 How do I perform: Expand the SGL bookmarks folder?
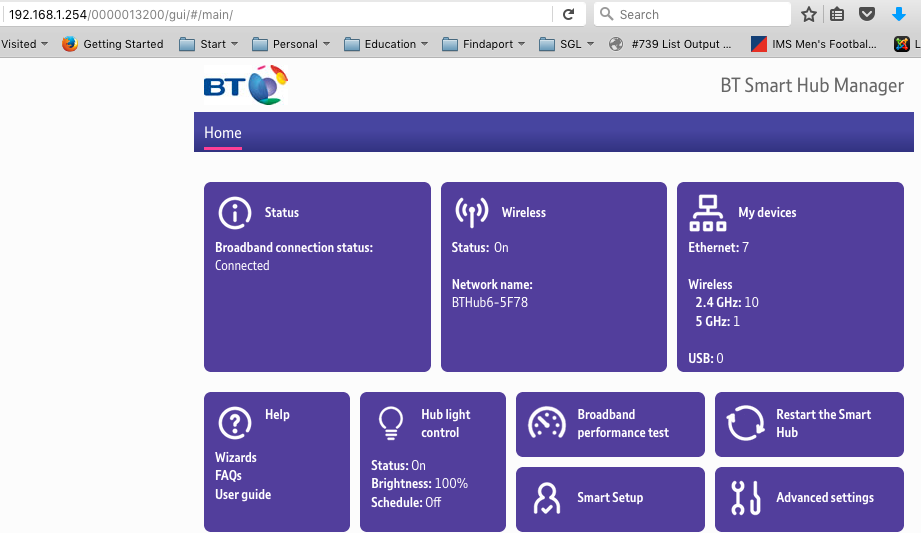[567, 44]
